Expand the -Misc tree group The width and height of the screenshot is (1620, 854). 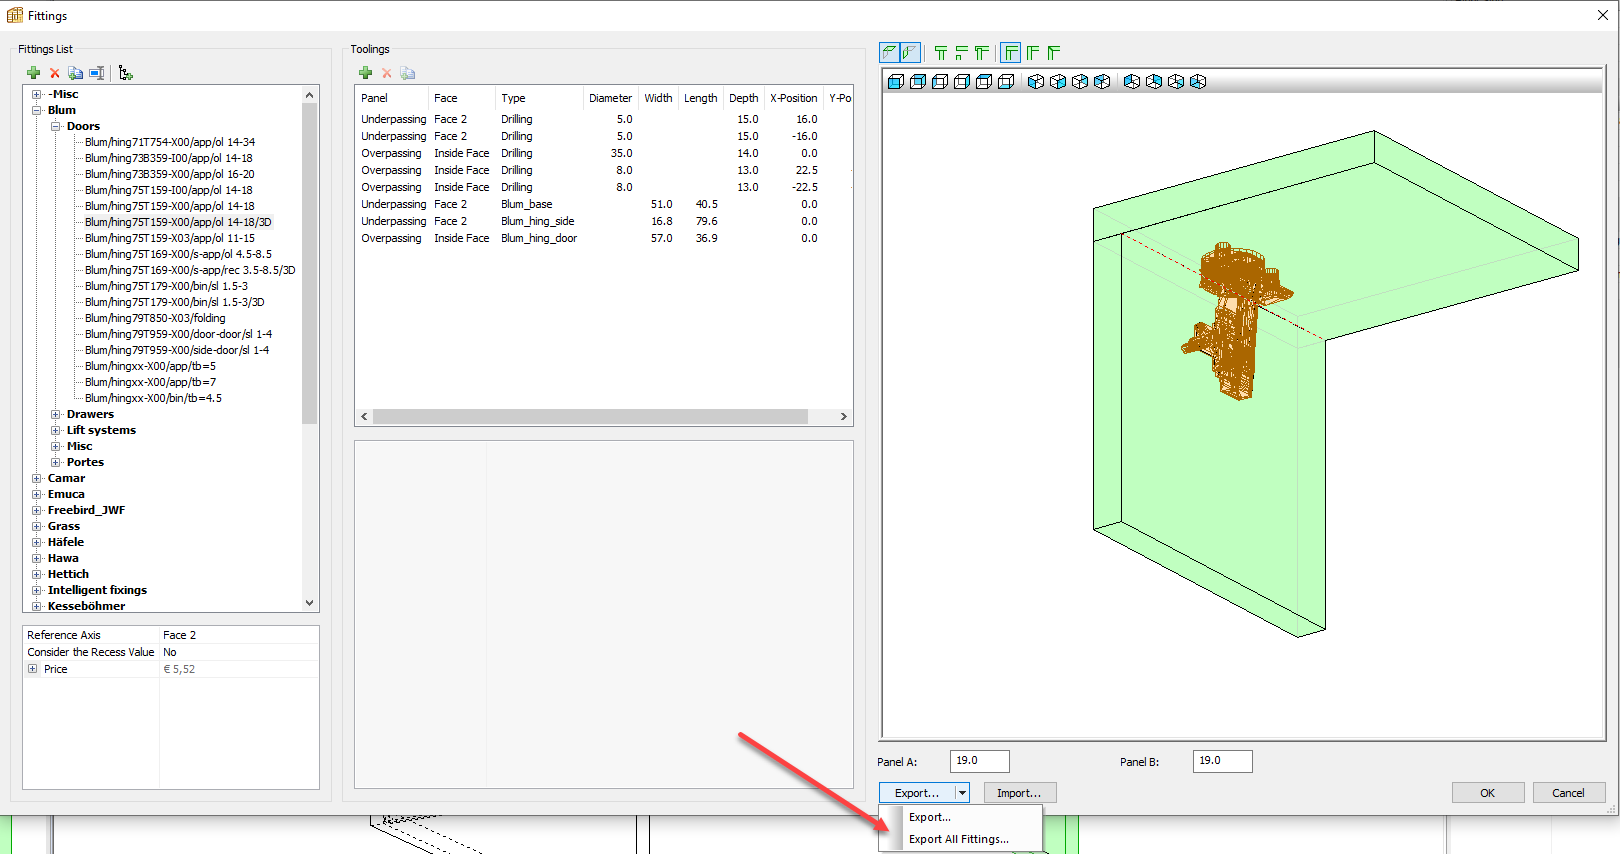click(37, 95)
